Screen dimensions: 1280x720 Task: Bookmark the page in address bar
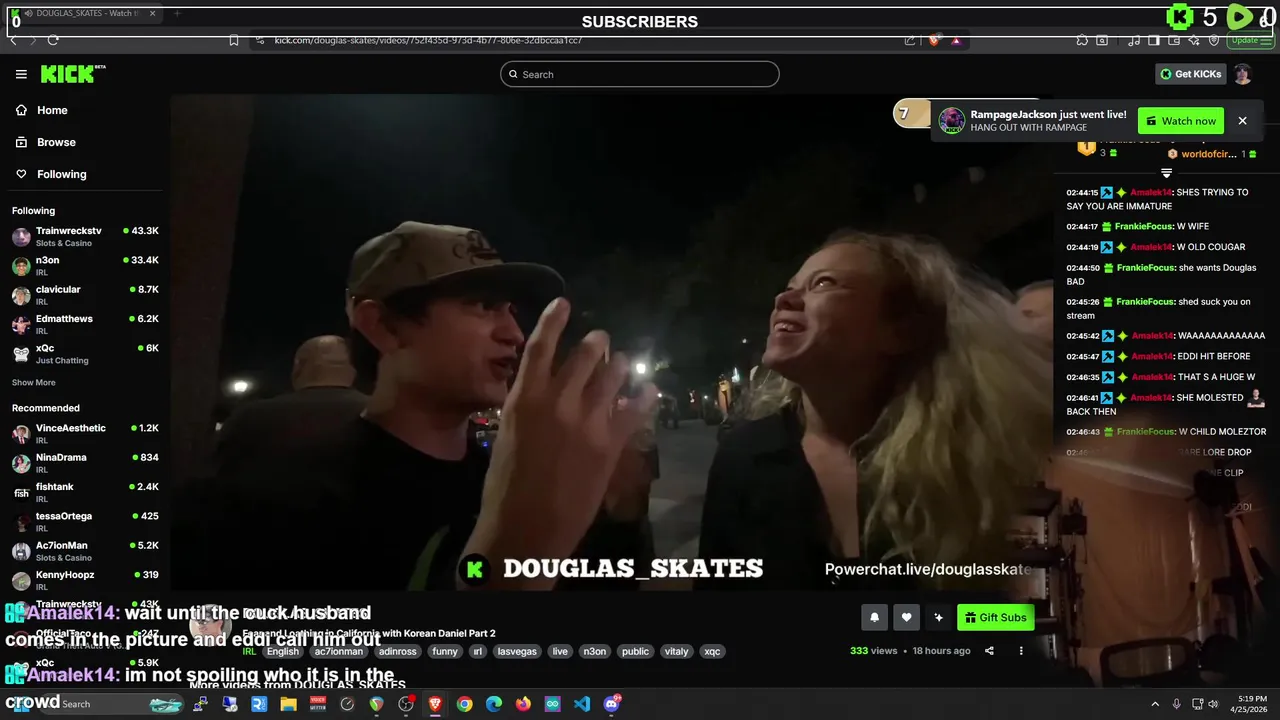click(234, 40)
